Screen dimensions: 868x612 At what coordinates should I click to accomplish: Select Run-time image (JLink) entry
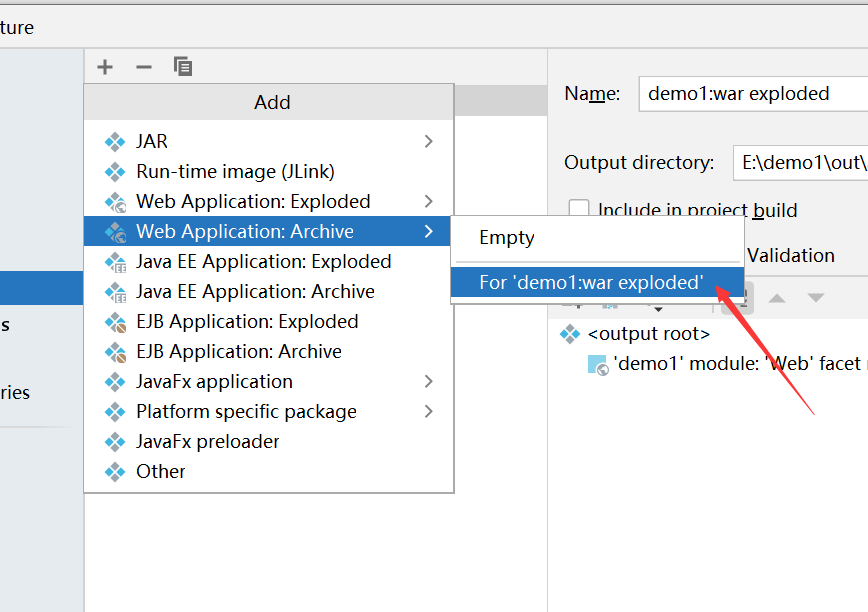[x=235, y=172]
